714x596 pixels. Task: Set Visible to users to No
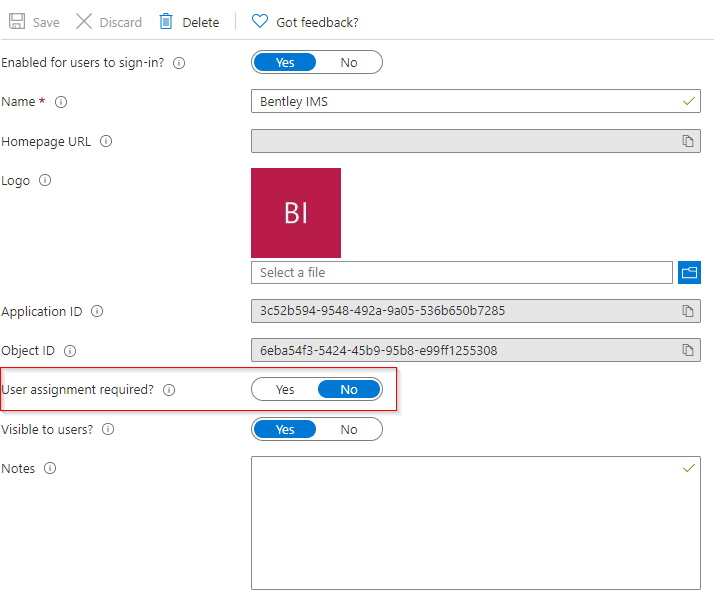coord(348,429)
